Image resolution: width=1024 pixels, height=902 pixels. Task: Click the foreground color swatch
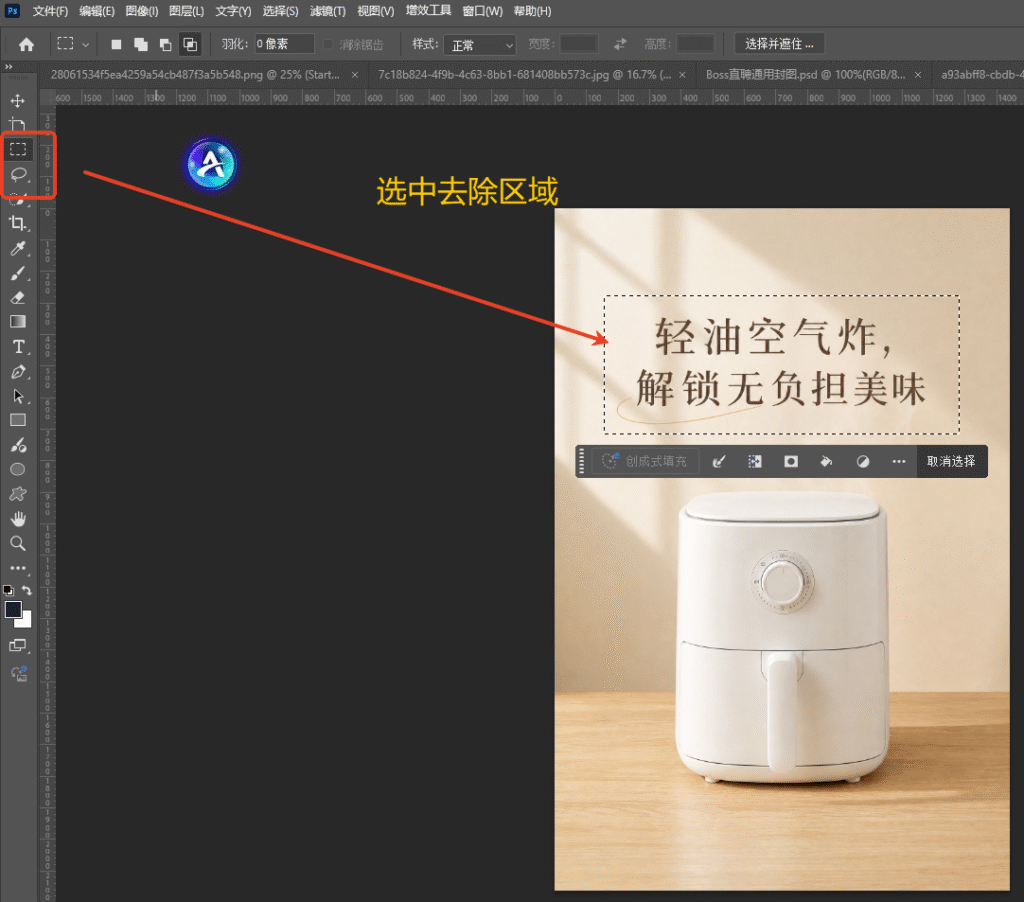click(12, 609)
